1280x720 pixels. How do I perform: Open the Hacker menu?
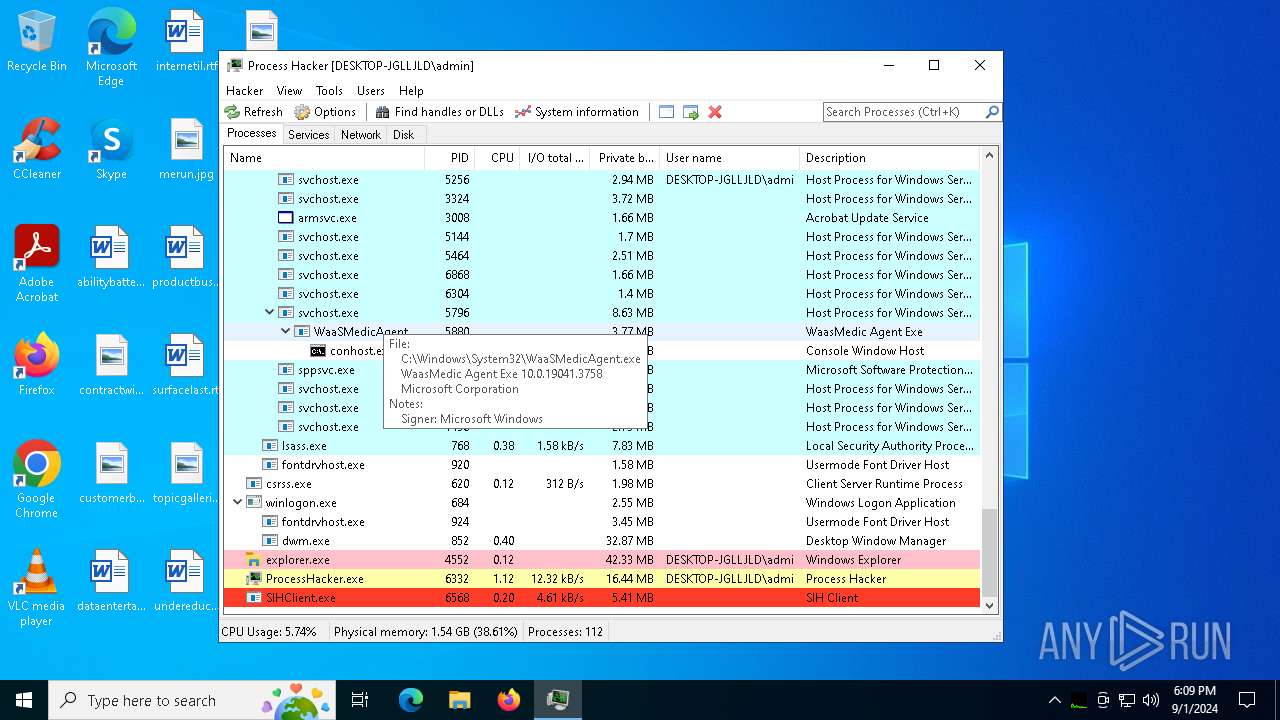point(244,91)
